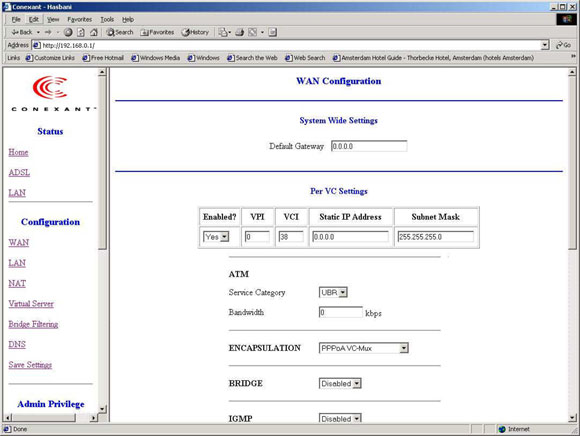This screenshot has height=436, width=580.
Task: Open the WAN configuration link
Action: click(19, 243)
